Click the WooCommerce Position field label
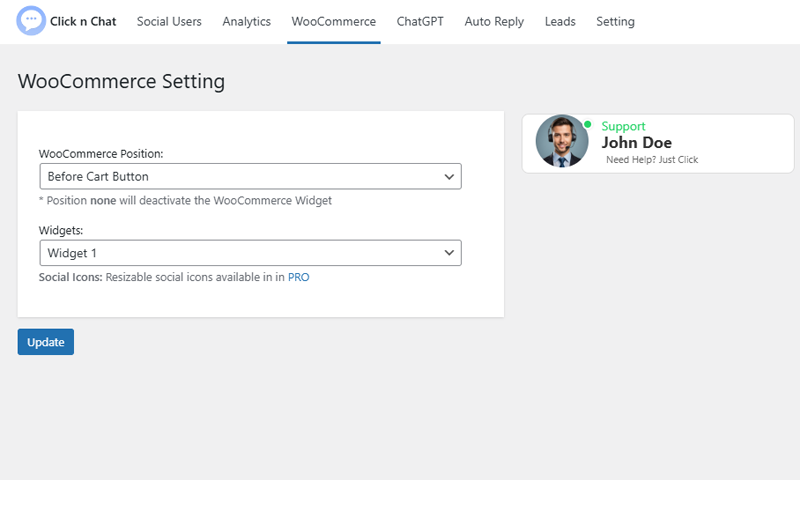The height and width of the screenshot is (511, 800). click(x=101, y=154)
